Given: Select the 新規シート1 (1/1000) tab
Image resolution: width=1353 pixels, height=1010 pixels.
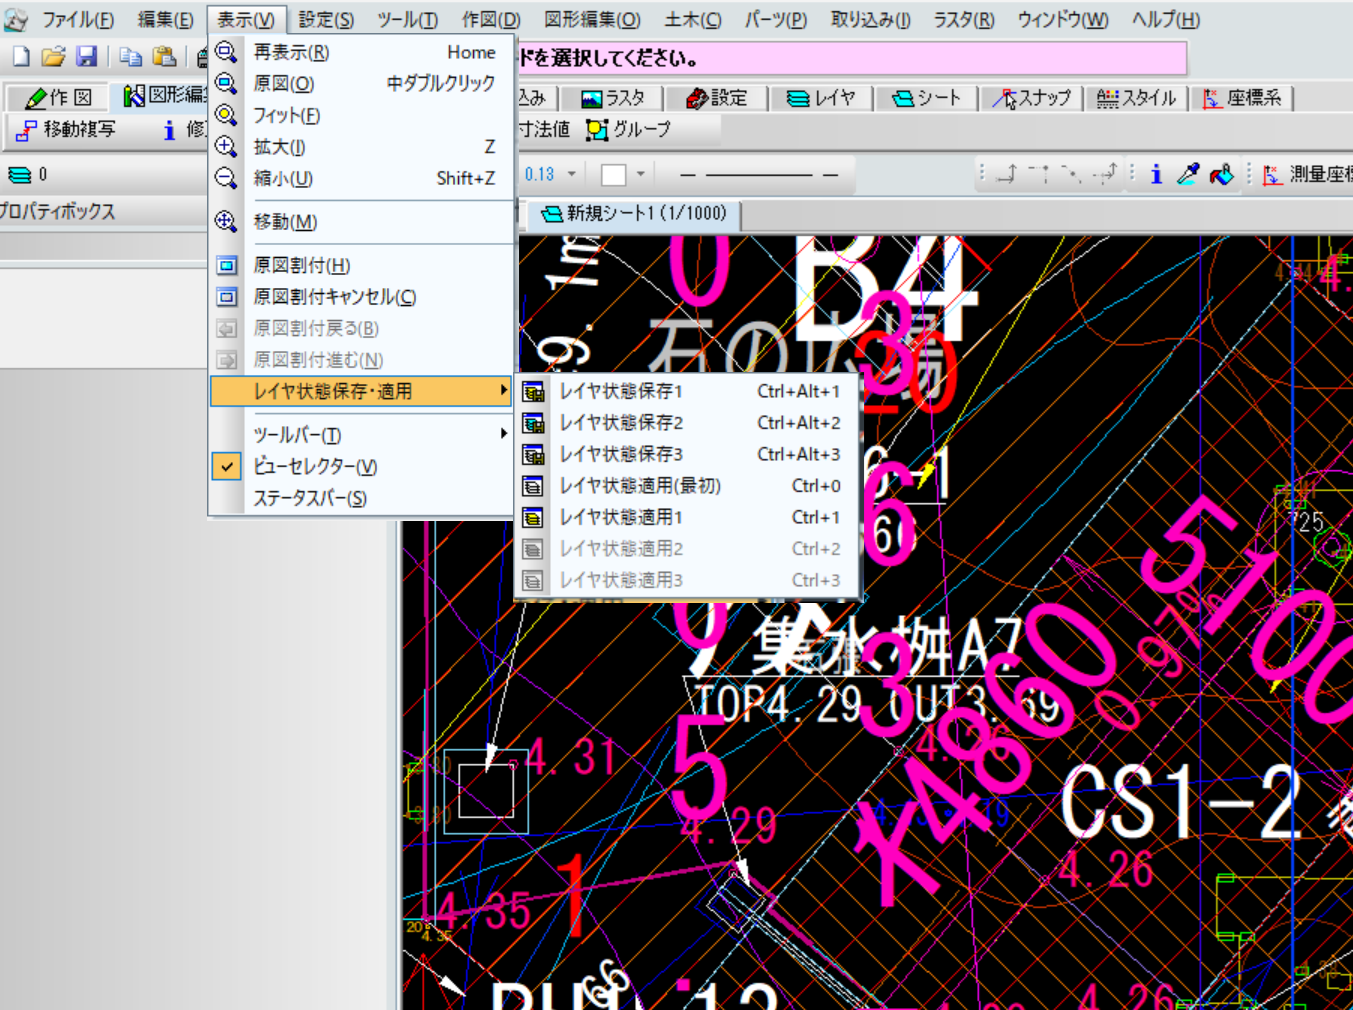Looking at the screenshot, I should pyautogui.click(x=634, y=213).
